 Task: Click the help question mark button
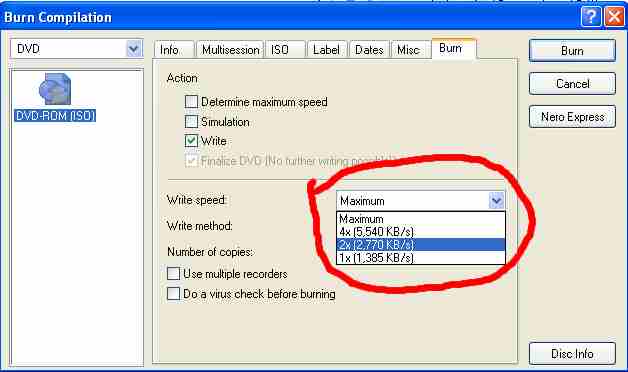(x=591, y=17)
